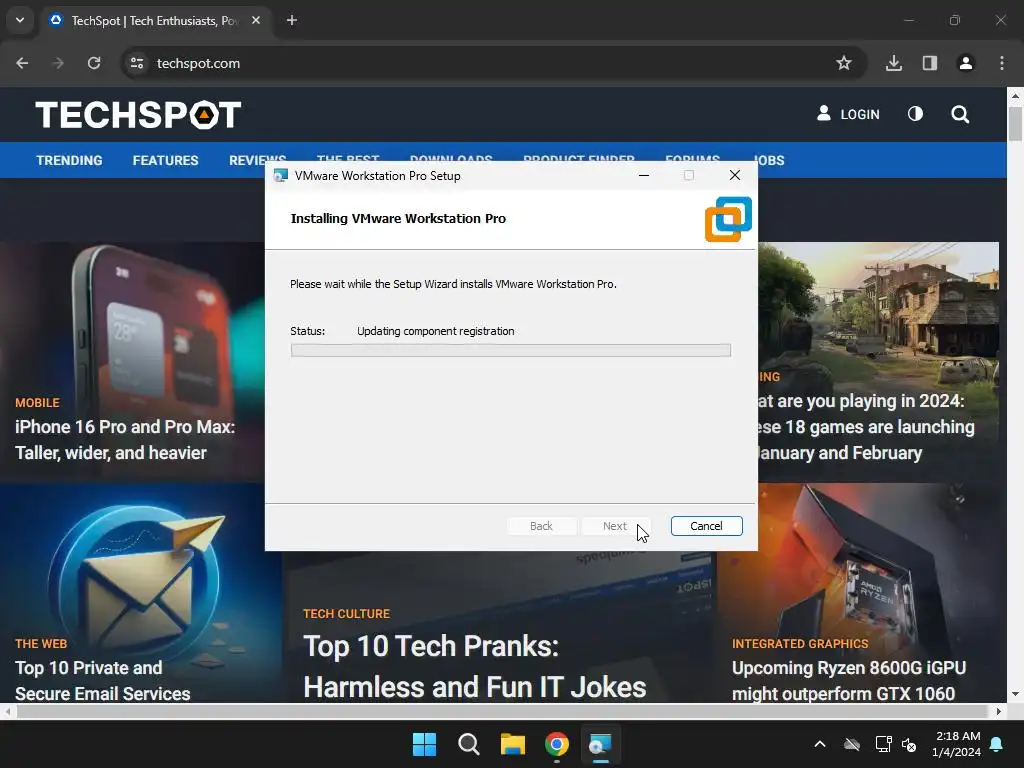Click the installation progress bar
Viewport: 1024px width, 768px height.
[x=511, y=351]
